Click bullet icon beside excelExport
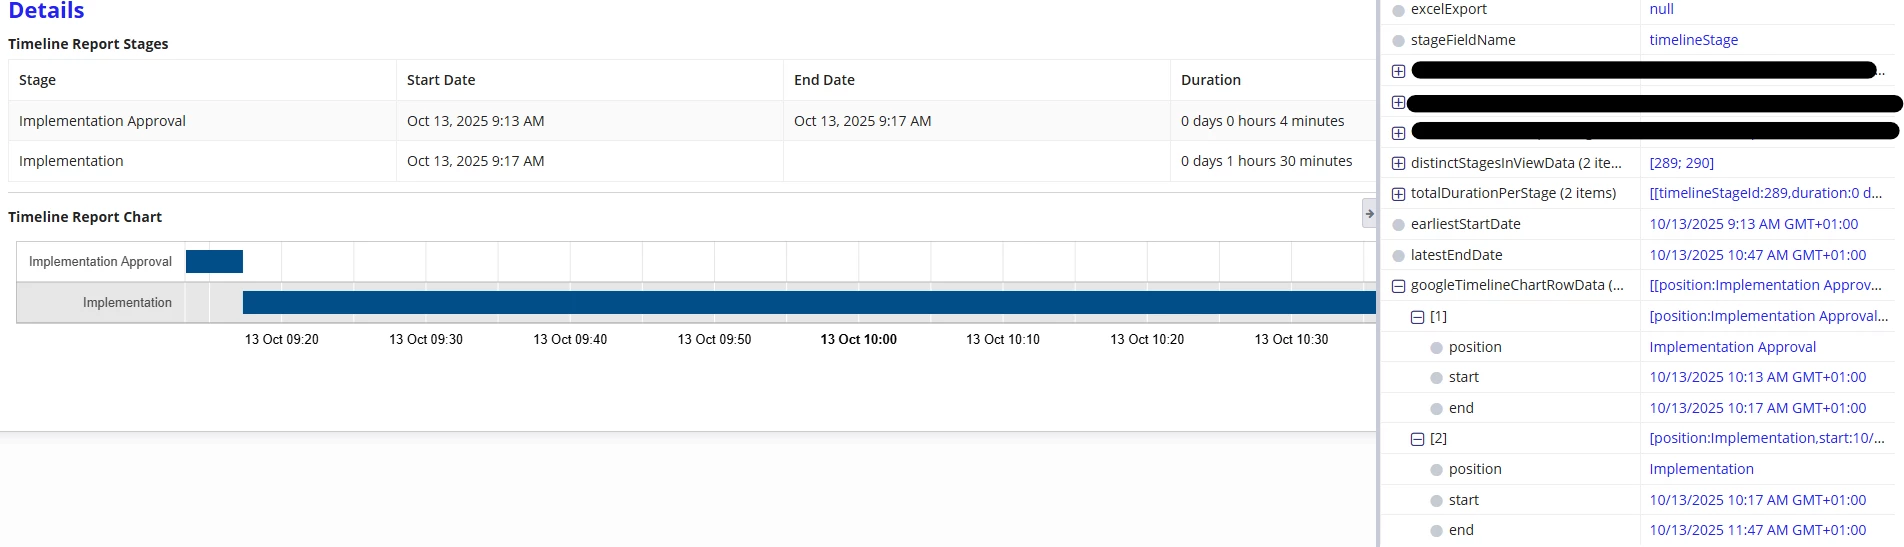Screen dimensions: 1904x547 pos(1398,10)
